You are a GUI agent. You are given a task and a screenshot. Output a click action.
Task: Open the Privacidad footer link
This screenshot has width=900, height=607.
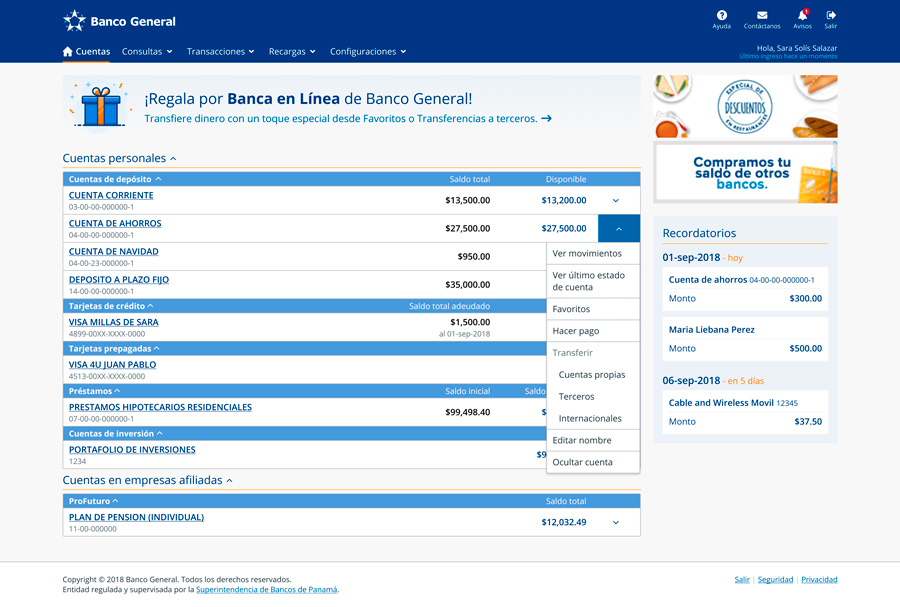(x=819, y=579)
